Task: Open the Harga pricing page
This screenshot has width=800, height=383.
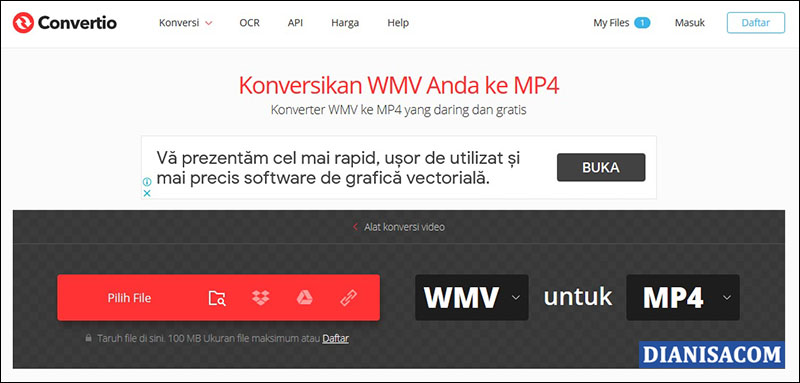Action: tap(345, 23)
